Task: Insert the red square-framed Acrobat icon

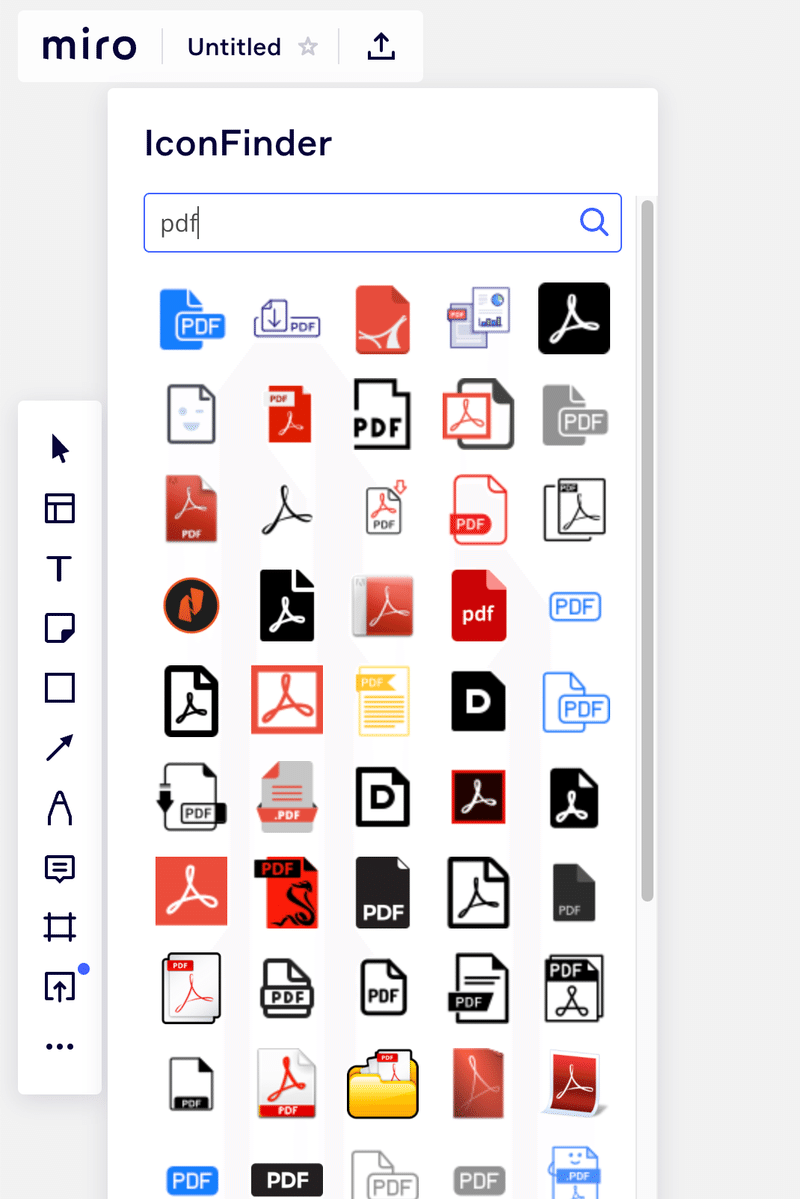Action: [x=287, y=700]
